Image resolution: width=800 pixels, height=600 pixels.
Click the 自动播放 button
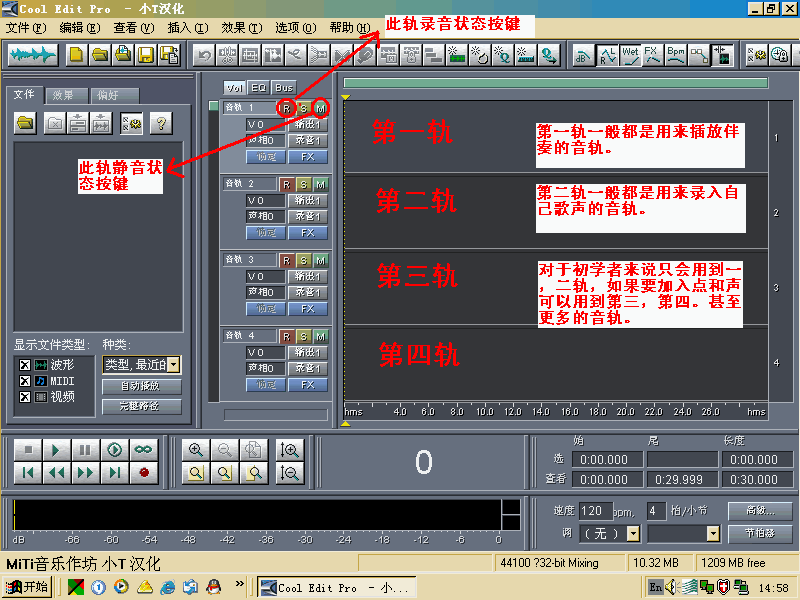coord(141,386)
